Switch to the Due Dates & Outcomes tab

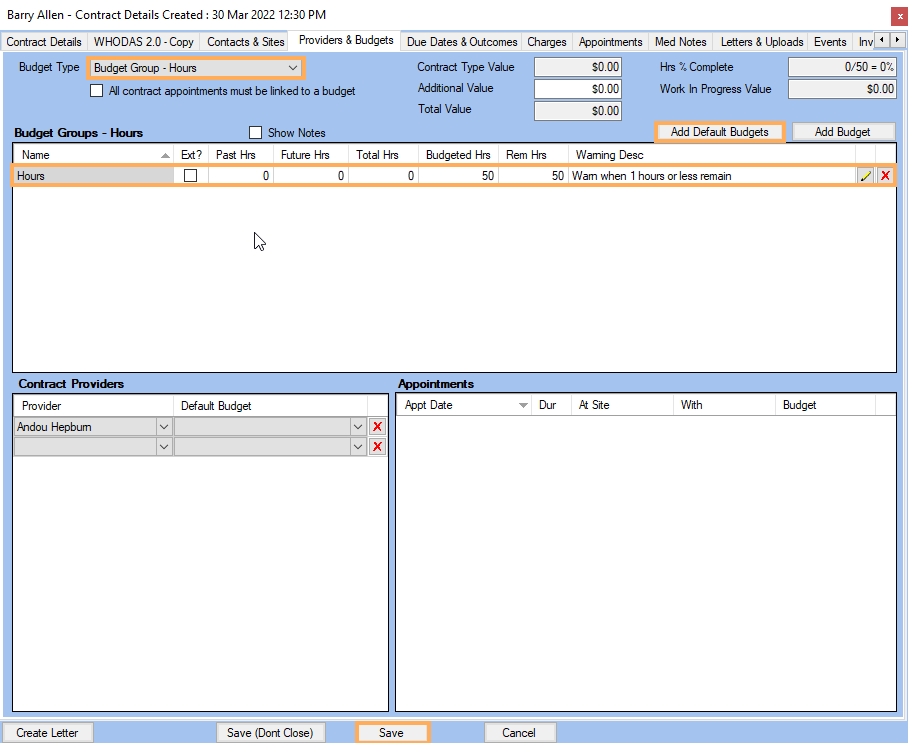coord(462,42)
